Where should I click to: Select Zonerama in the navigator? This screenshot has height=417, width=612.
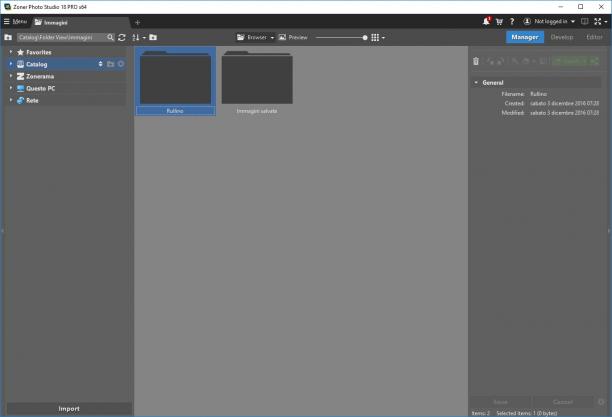pyautogui.click(x=40, y=77)
